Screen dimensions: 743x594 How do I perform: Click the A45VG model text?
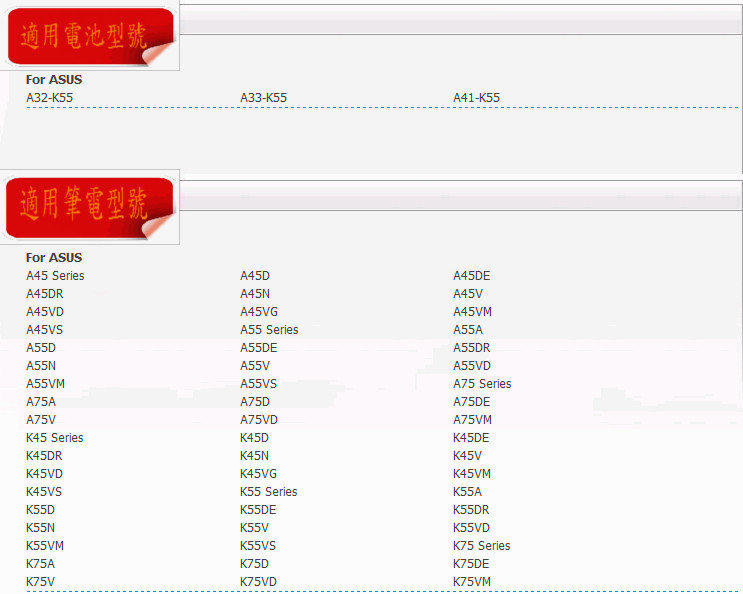[x=259, y=312]
